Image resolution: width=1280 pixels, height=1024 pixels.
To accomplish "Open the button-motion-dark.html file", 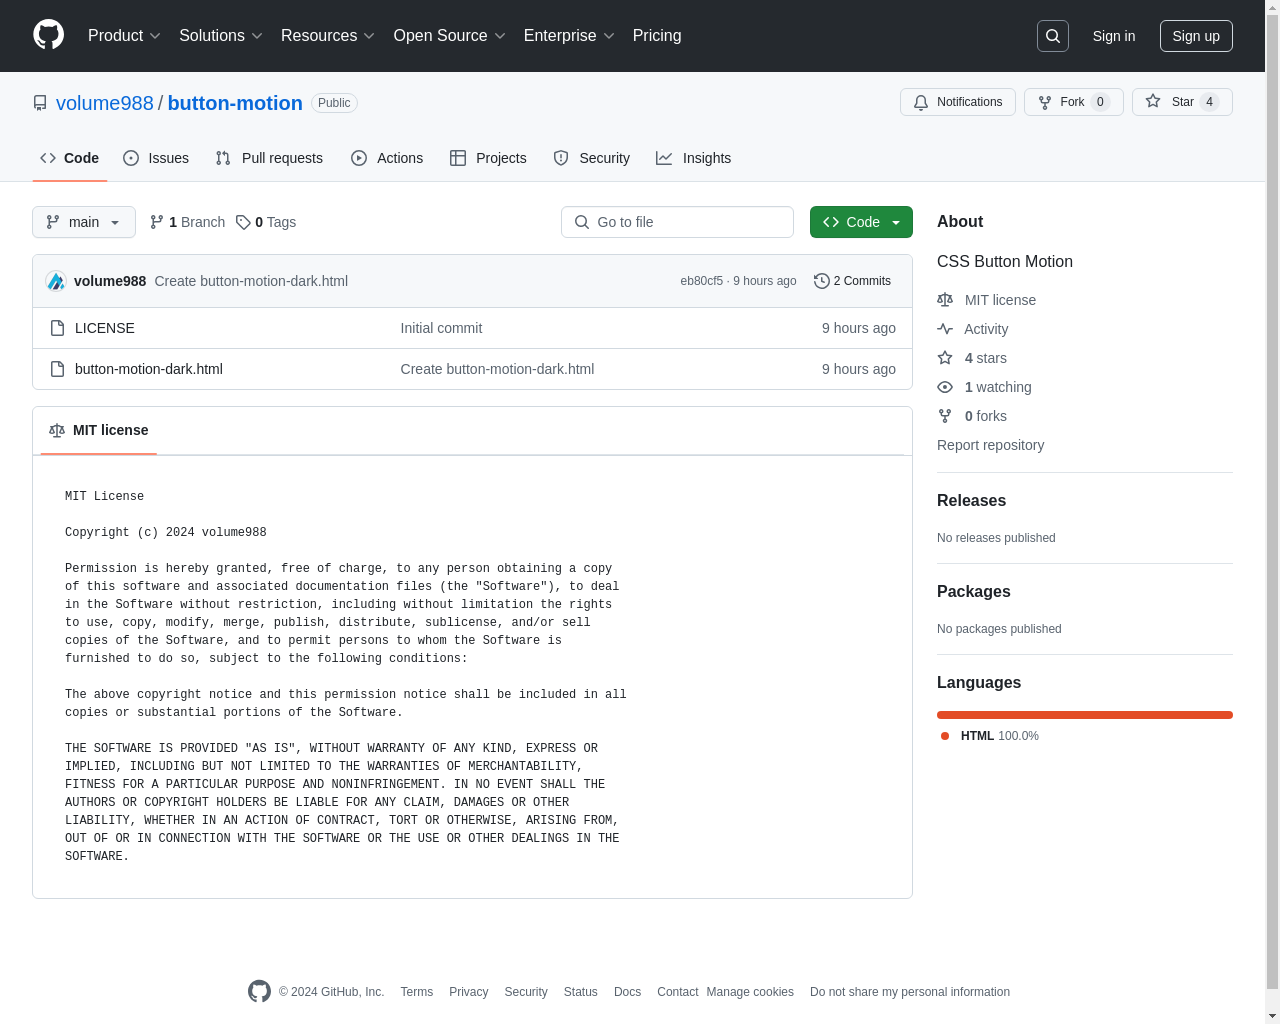I will tap(149, 369).
